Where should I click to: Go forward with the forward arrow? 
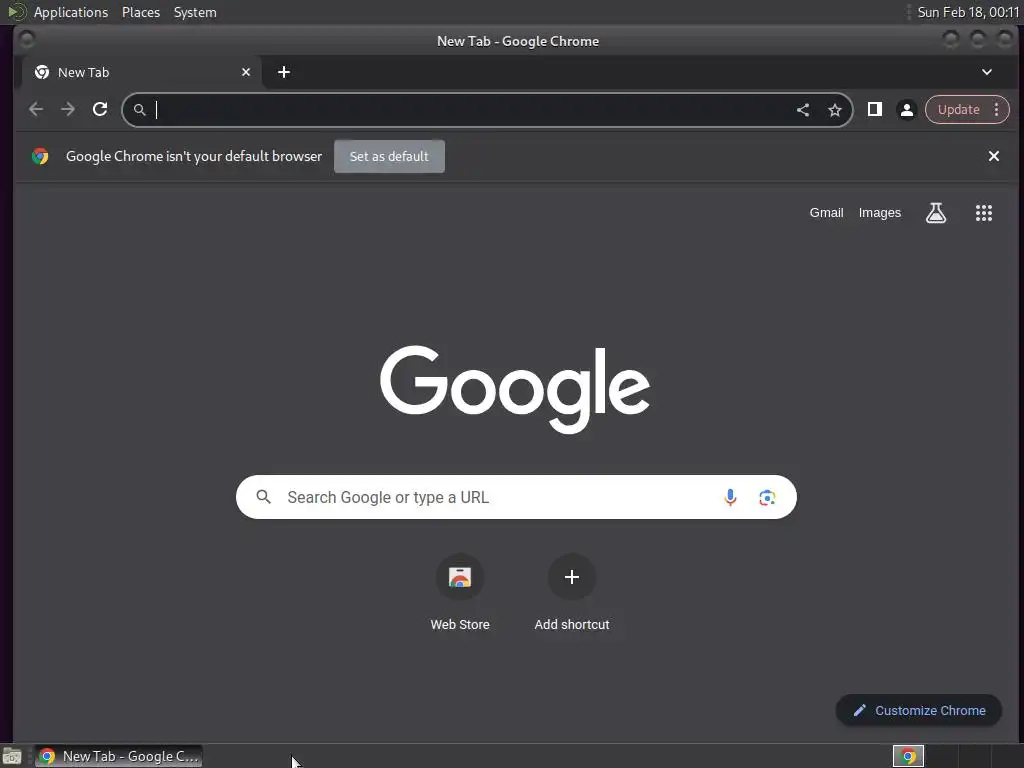(68, 110)
